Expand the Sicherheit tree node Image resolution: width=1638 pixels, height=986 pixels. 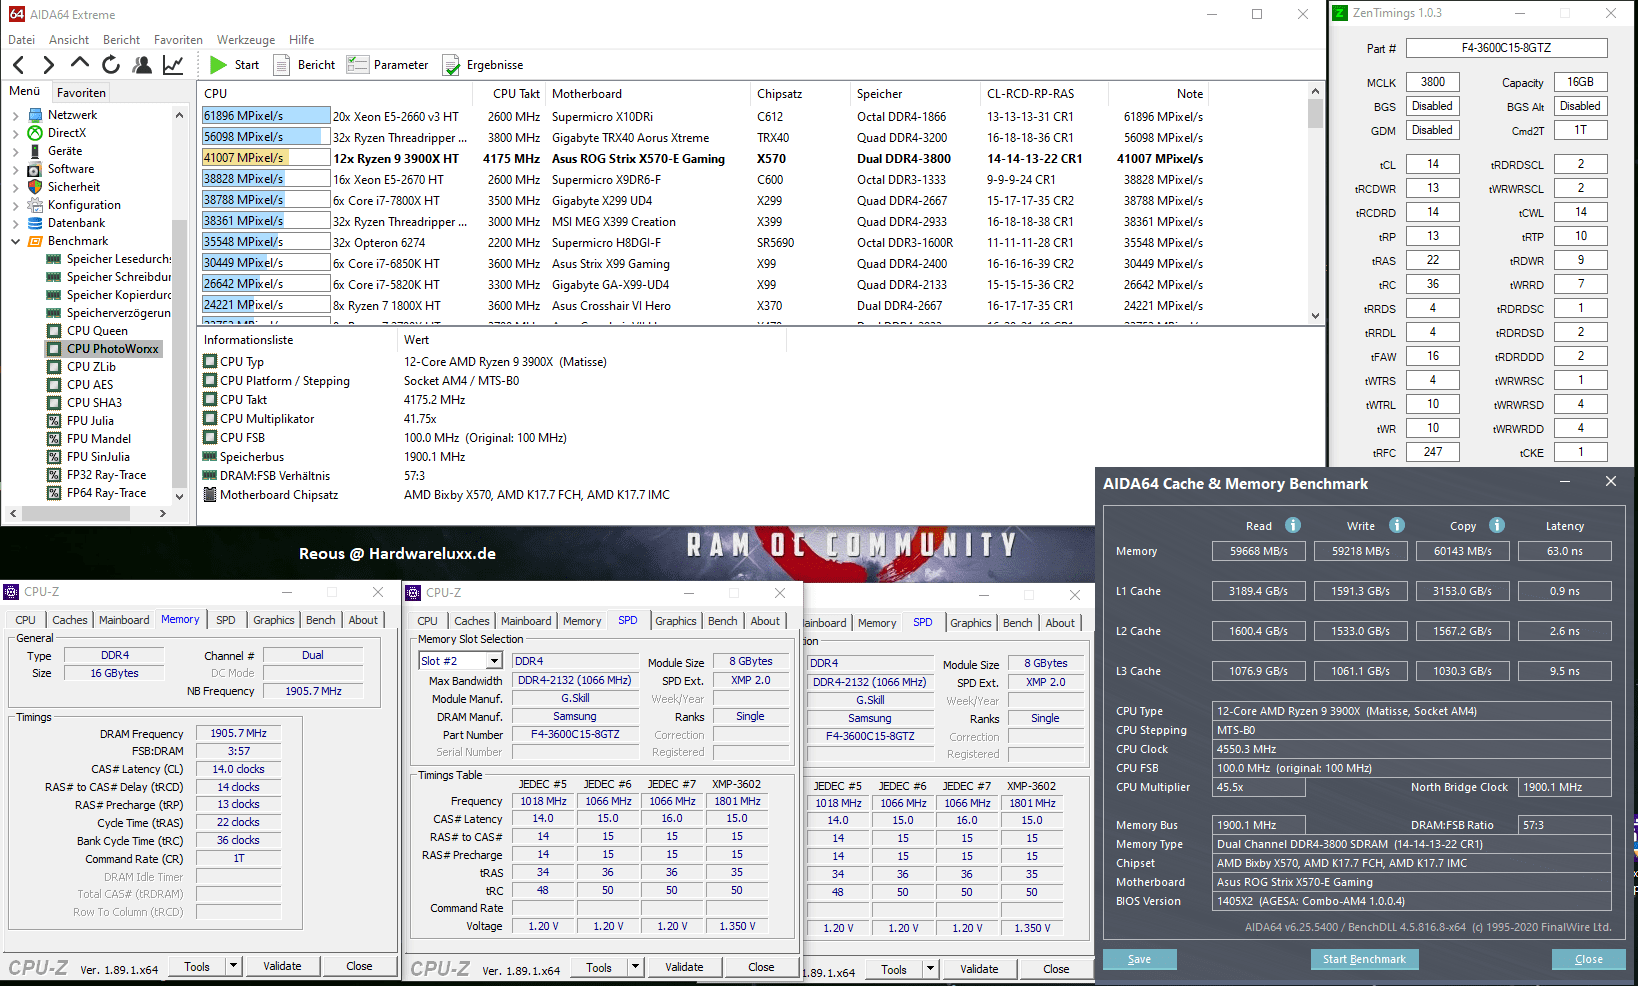[15, 188]
